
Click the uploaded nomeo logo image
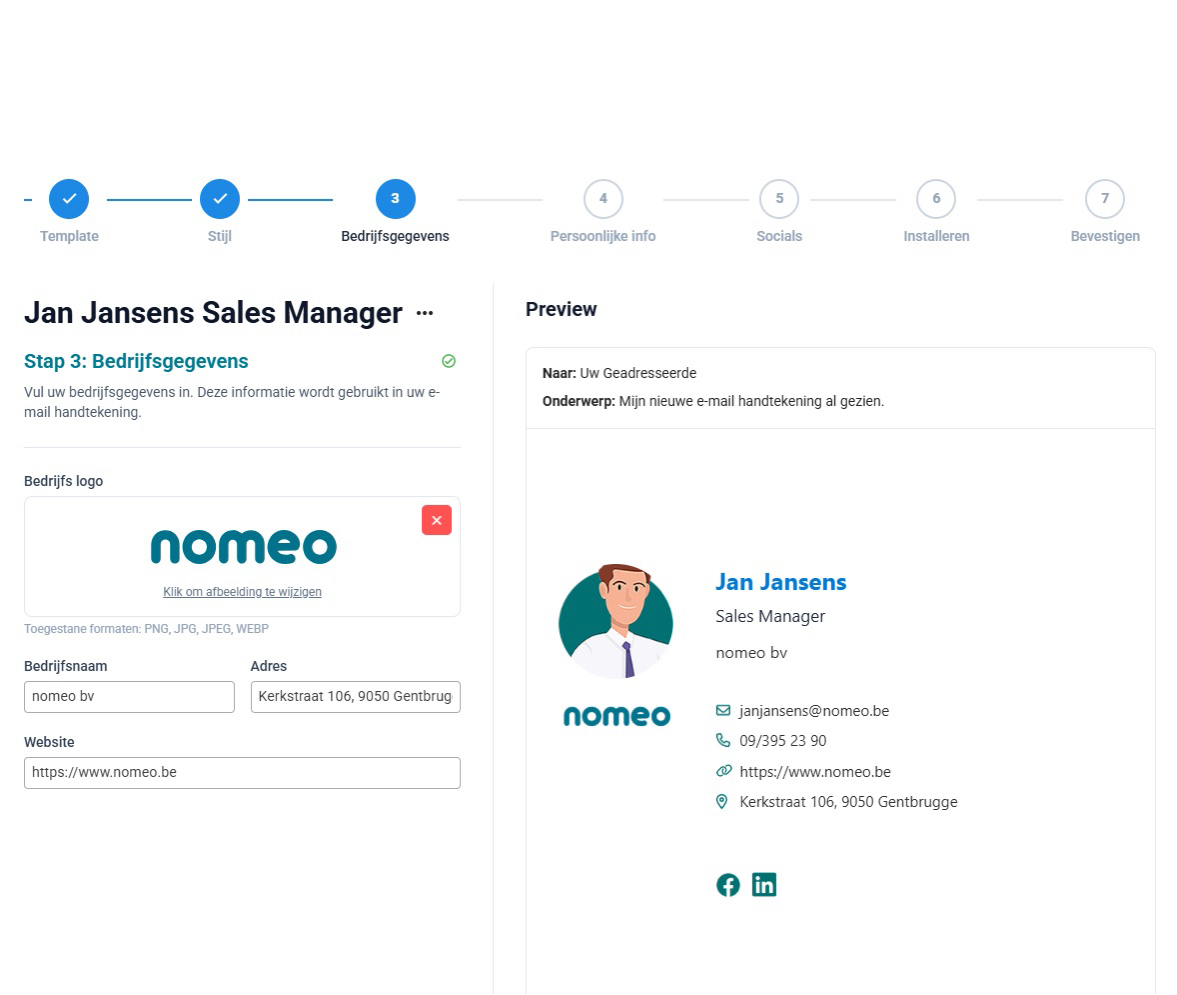point(243,547)
